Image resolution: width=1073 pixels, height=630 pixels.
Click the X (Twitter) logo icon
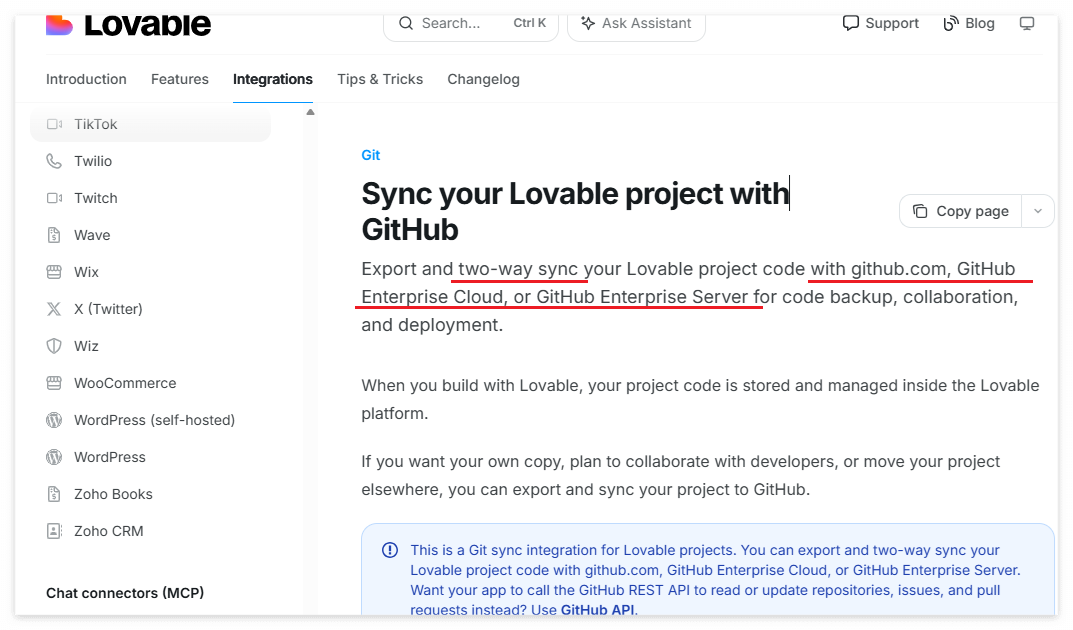tap(54, 309)
